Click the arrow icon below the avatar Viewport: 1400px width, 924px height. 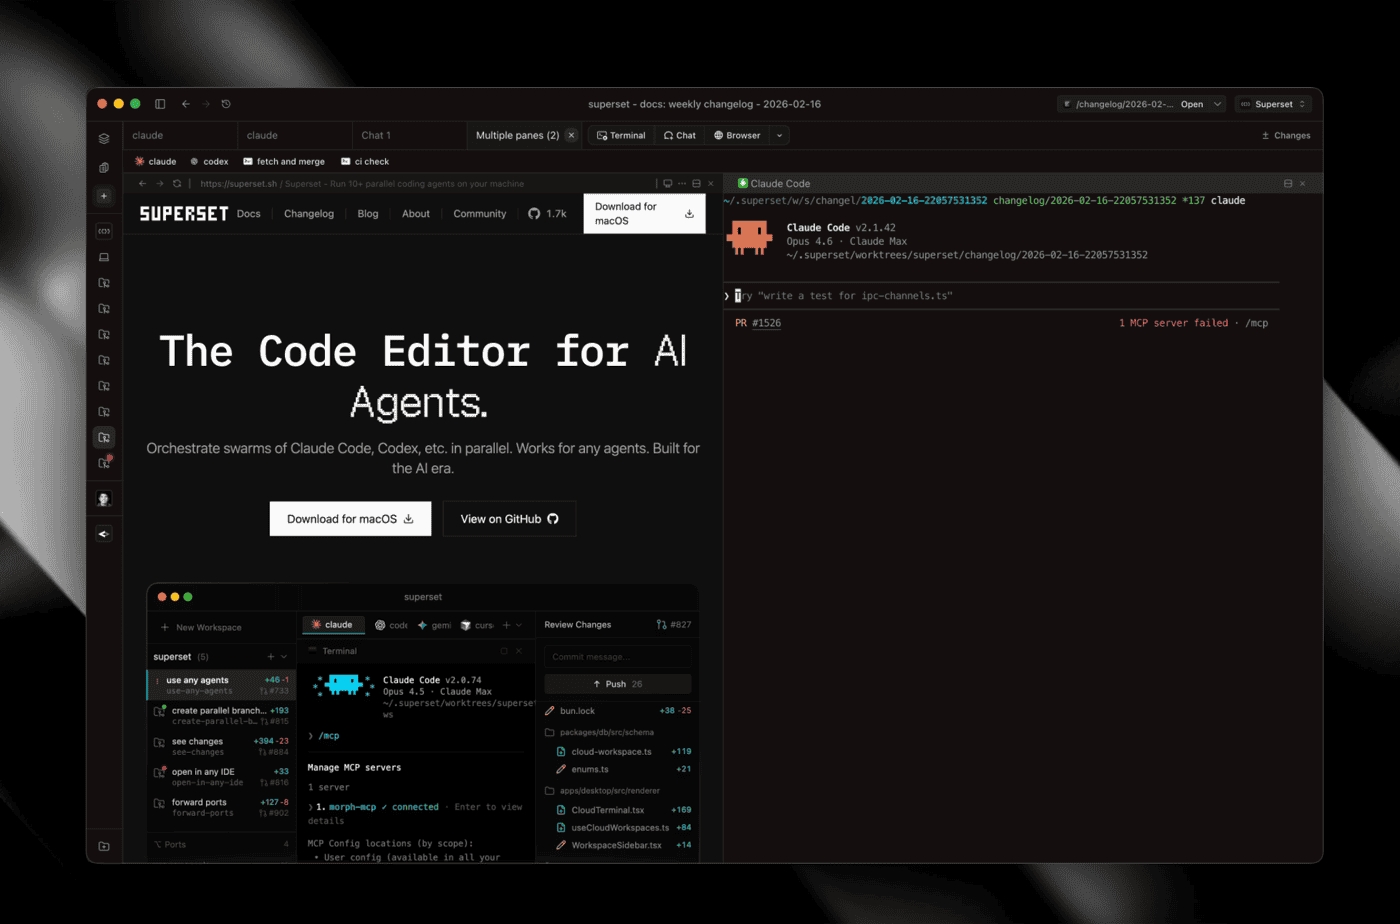pyautogui.click(x=104, y=534)
